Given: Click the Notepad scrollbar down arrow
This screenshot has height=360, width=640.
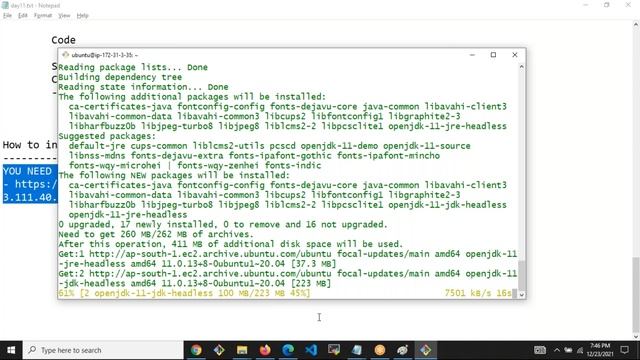Looking at the screenshot, I should (636, 337).
